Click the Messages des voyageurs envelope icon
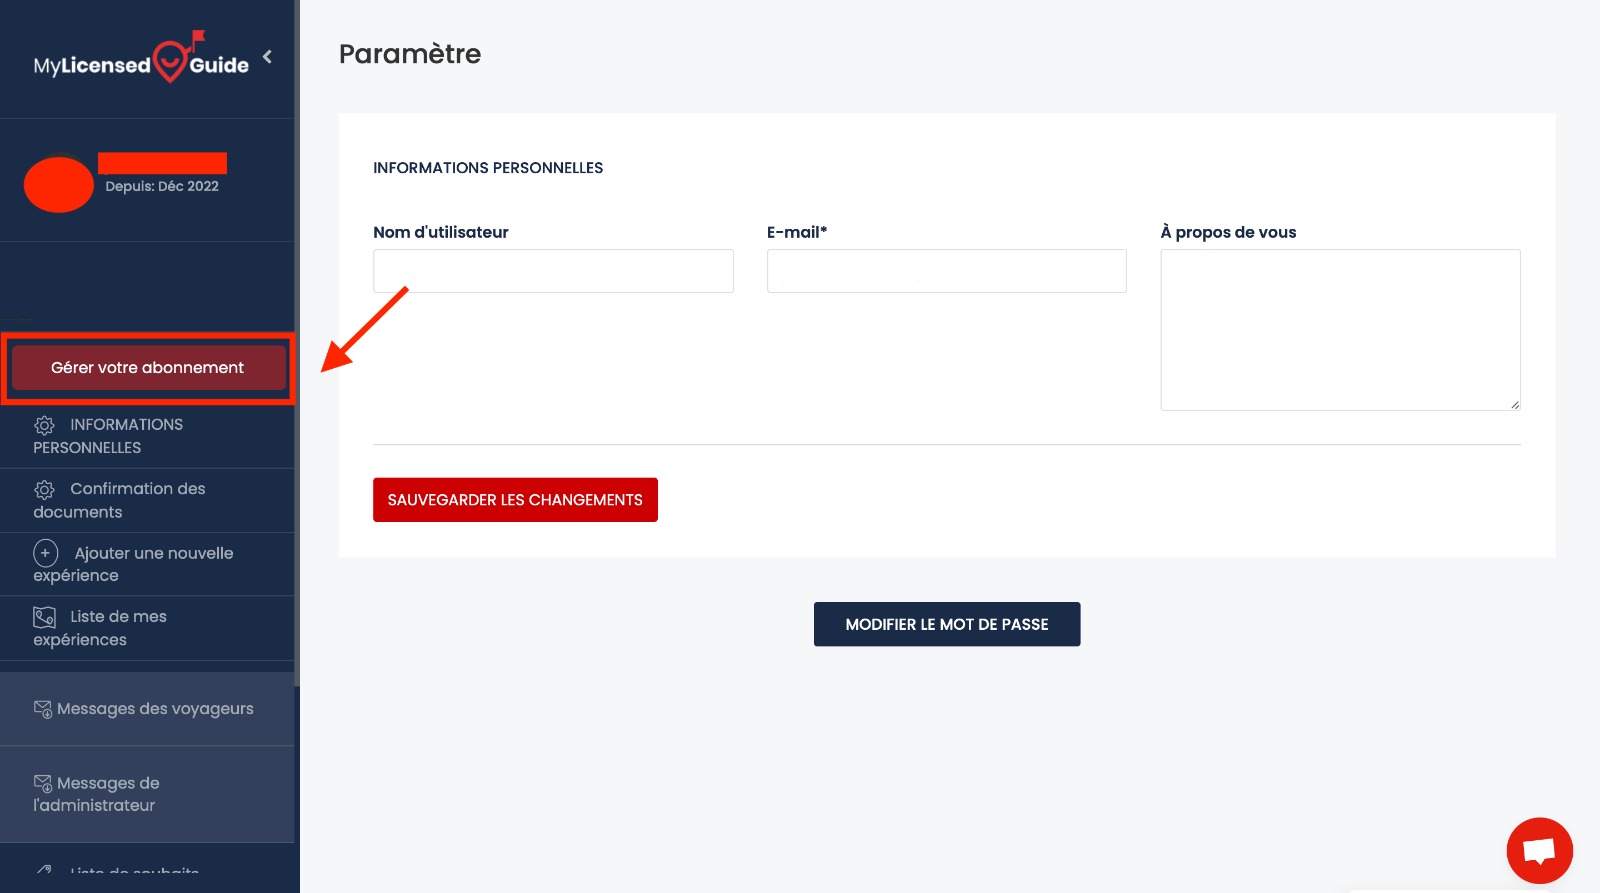Screen dimensions: 1600x893 [x=43, y=709]
